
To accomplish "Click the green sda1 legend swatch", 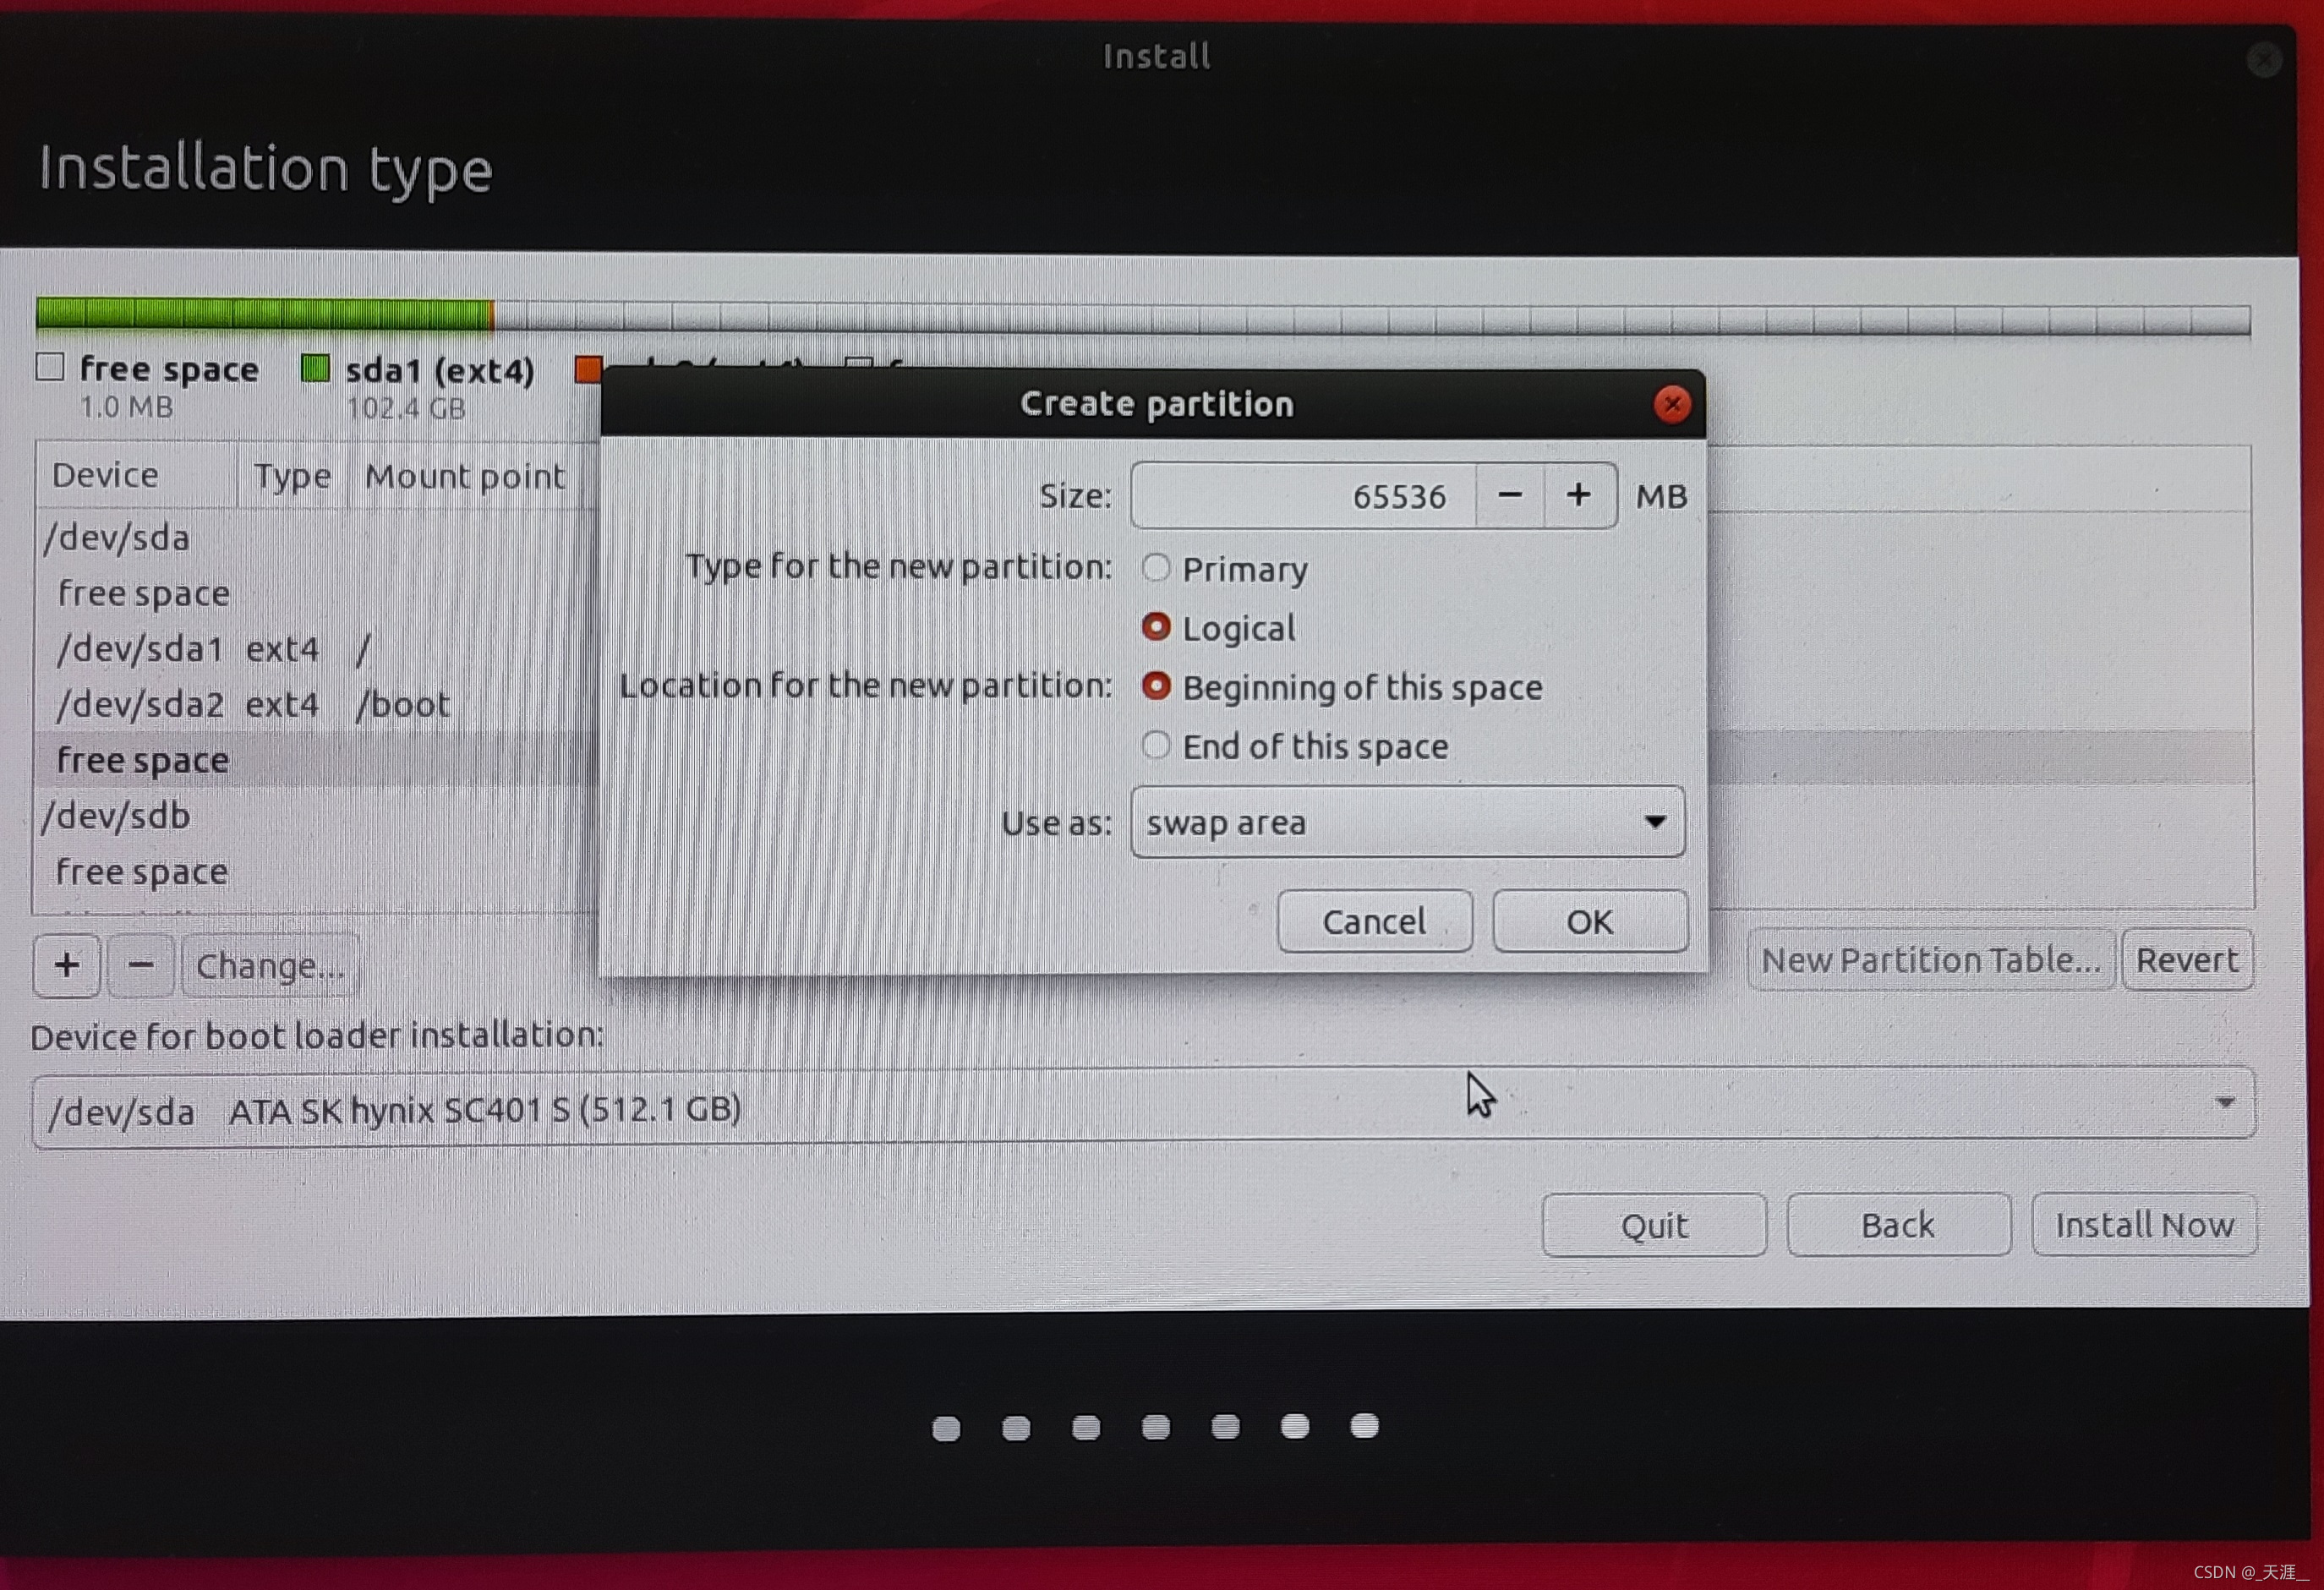I will click(x=315, y=369).
